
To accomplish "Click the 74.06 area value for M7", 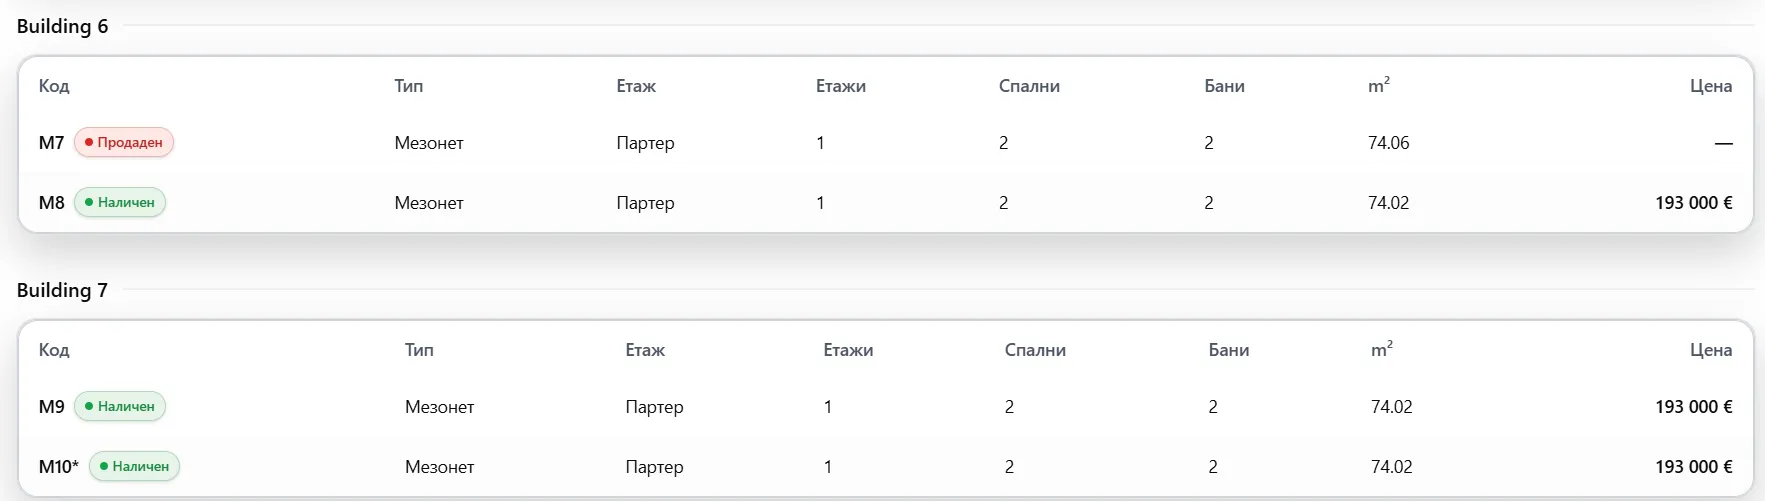I will click(x=1389, y=143).
